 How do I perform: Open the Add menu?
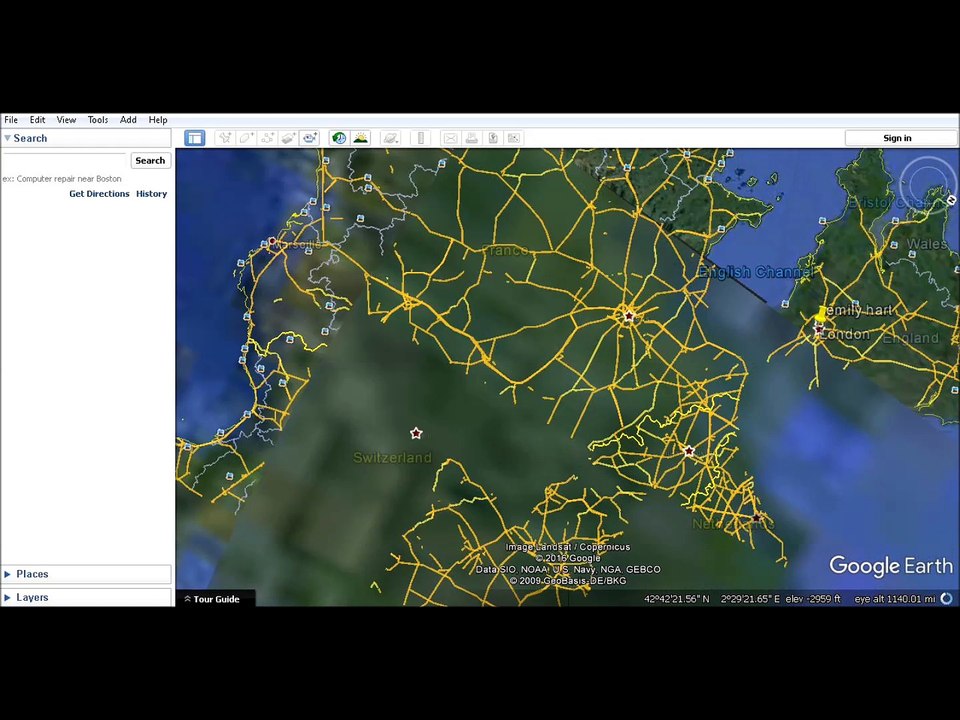coord(128,120)
